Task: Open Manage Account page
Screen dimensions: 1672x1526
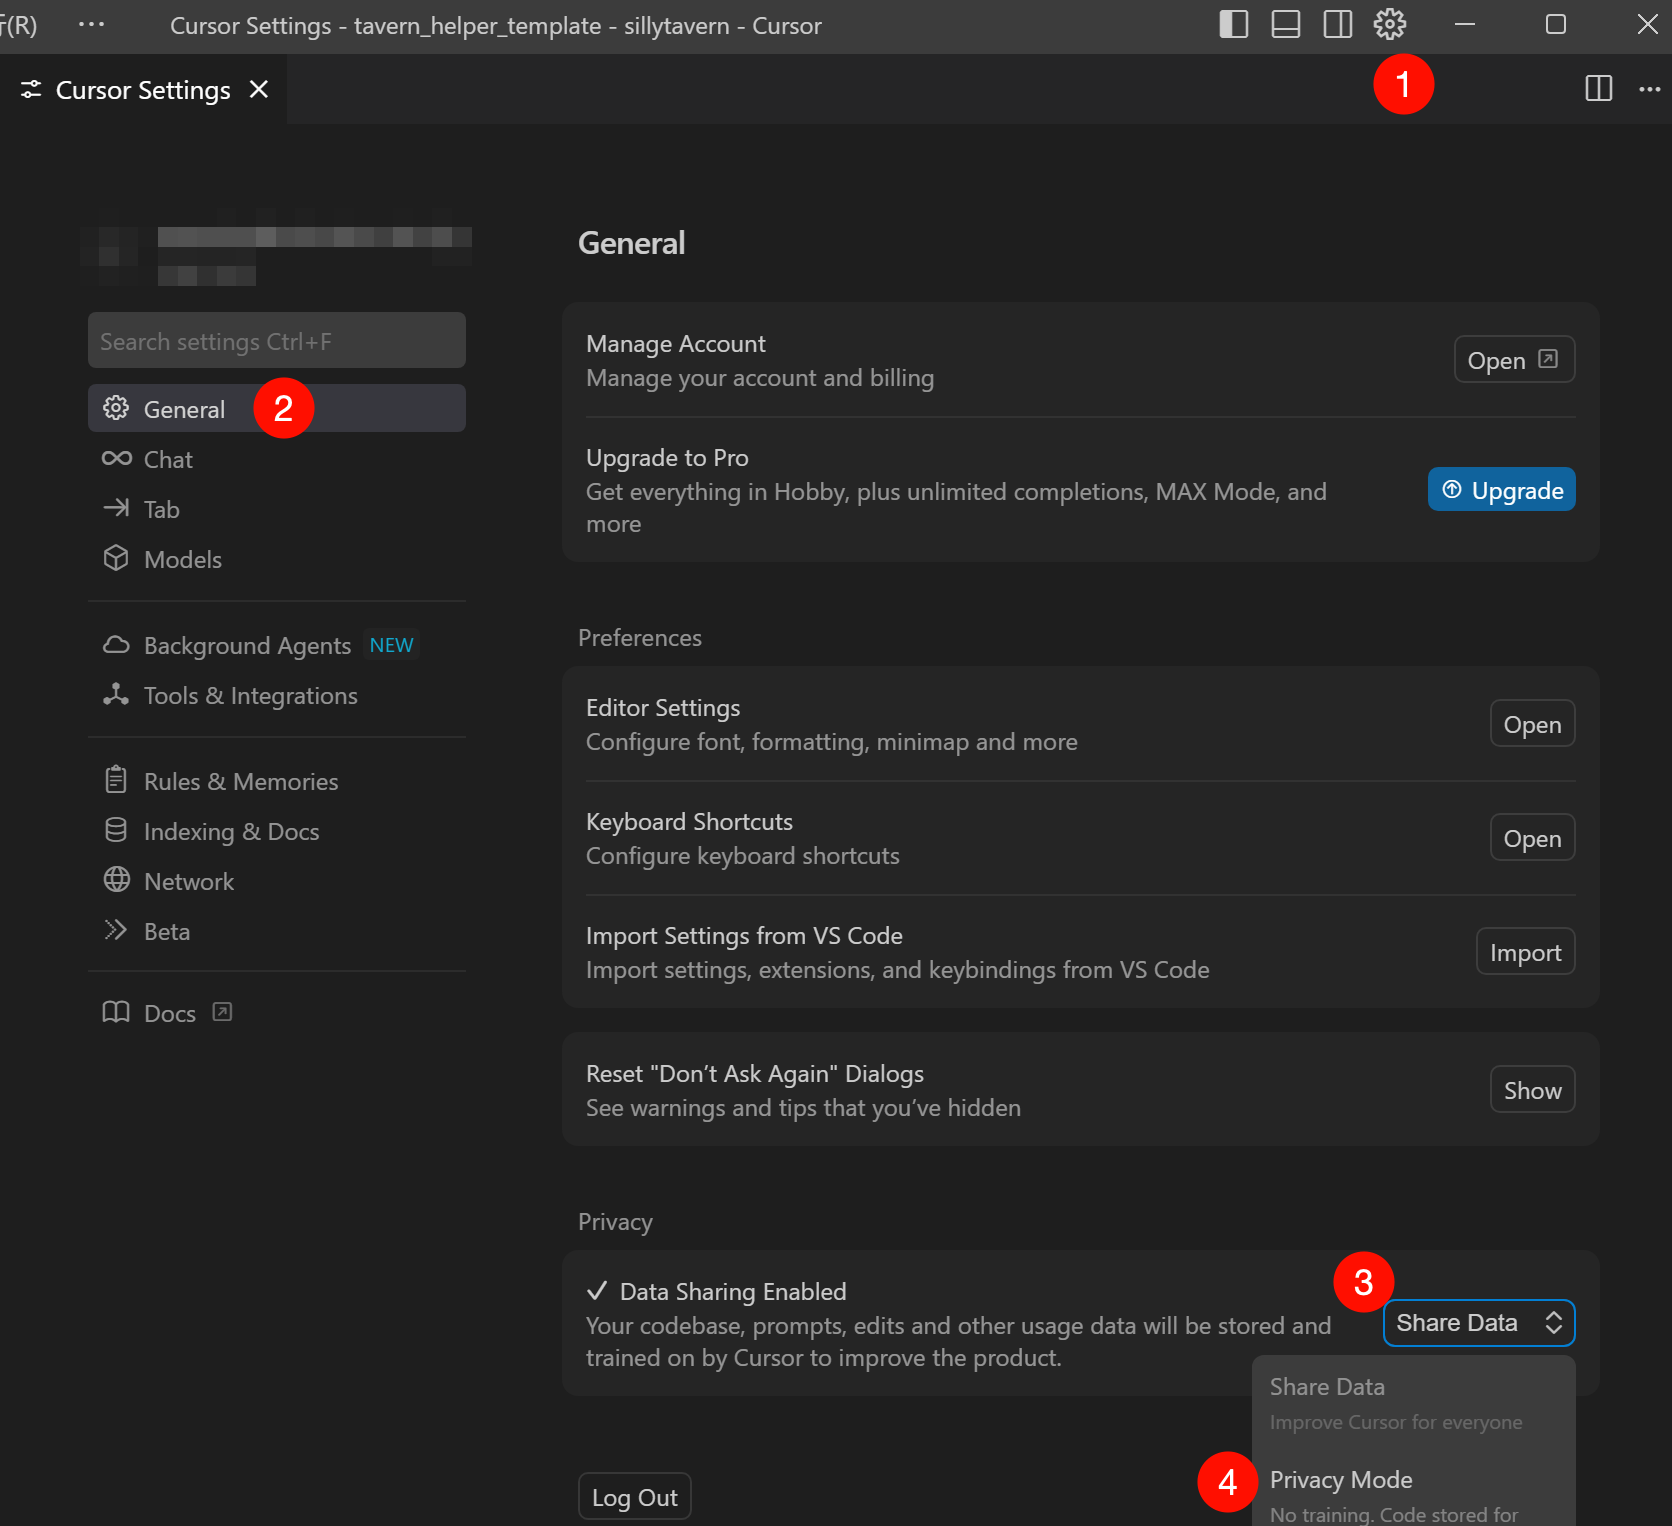Action: [x=1514, y=360]
